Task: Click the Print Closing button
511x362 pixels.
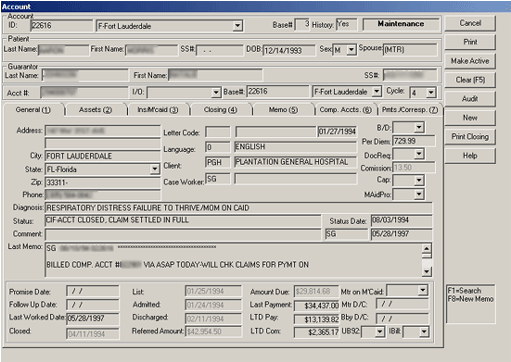Action: click(470, 137)
